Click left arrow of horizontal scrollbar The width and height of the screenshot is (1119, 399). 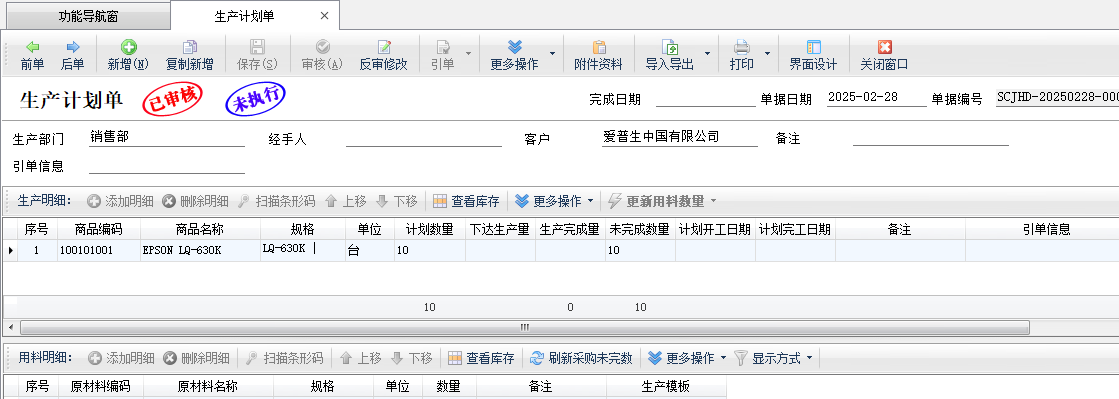tap(10, 328)
